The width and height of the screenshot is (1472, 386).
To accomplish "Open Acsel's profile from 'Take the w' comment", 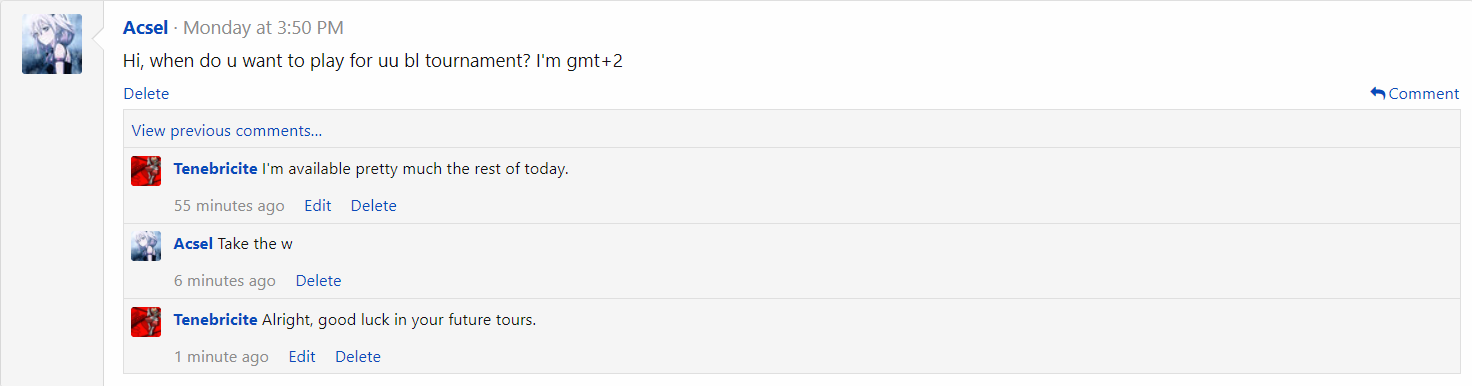I will click(193, 244).
